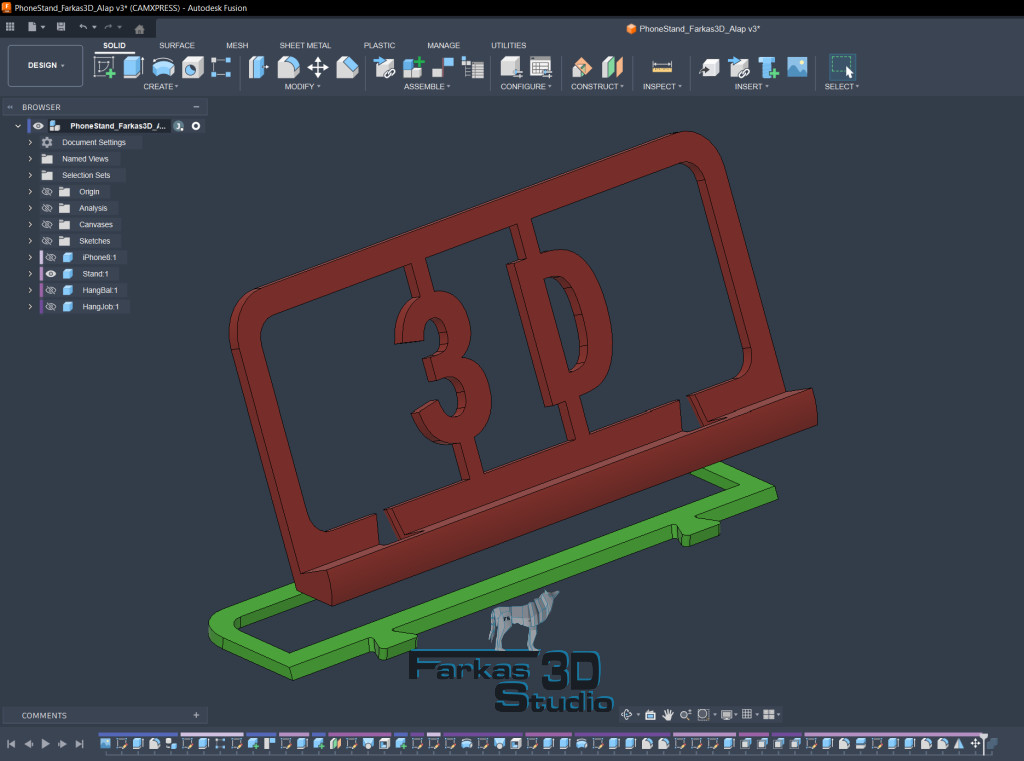This screenshot has width=1024, height=761.
Task: Switch to the SHEET METAL tab
Action: click(x=305, y=46)
